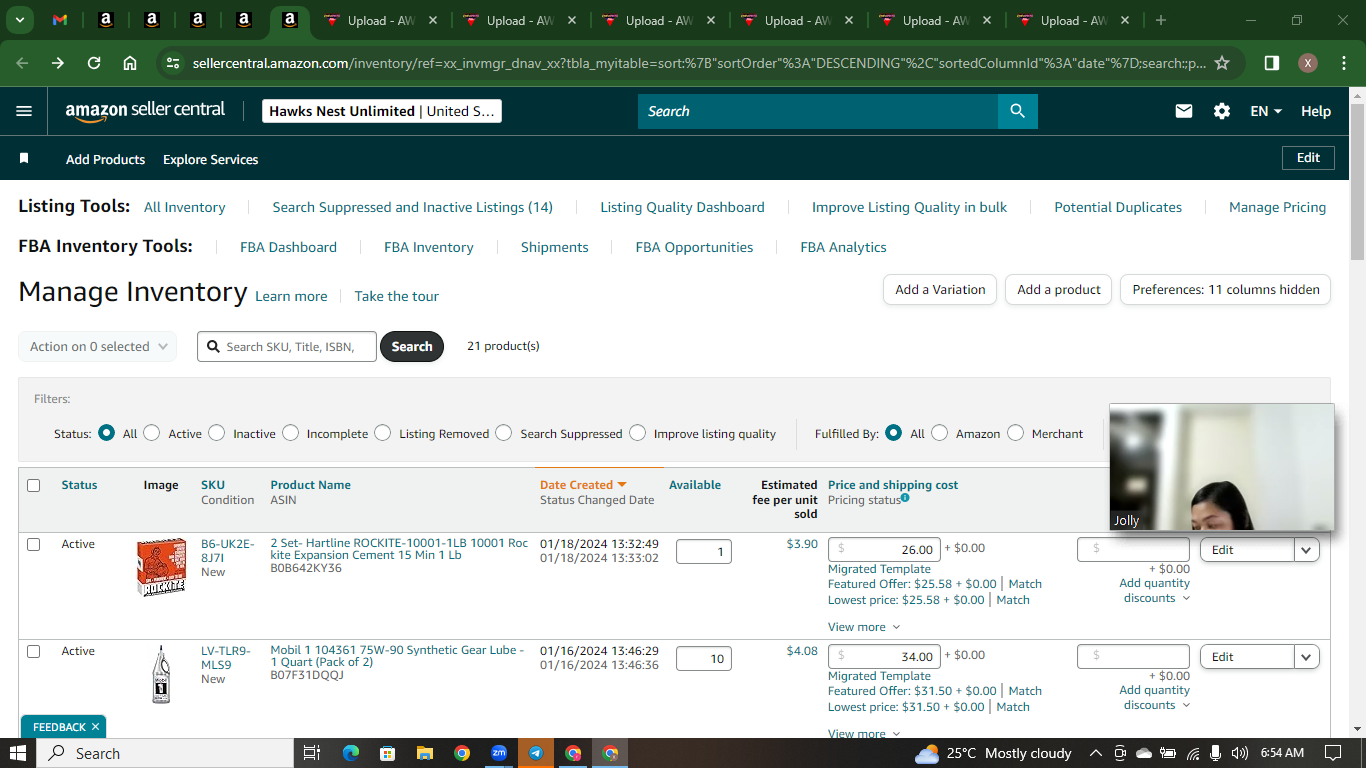Open buyer messages envelope icon
Screen dimensions: 1366x768
[x=1184, y=111]
